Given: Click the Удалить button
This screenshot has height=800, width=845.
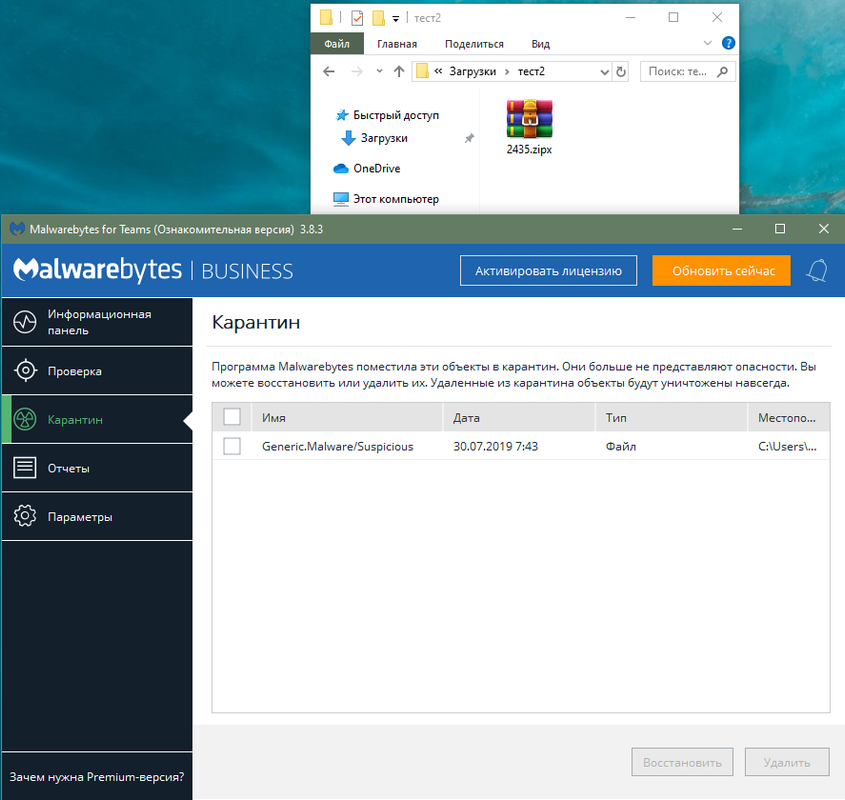Looking at the screenshot, I should (787, 762).
